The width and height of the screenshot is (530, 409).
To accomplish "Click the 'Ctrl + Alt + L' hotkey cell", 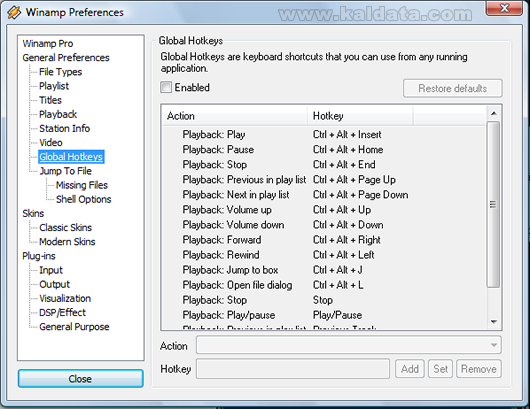I will 338,285.
